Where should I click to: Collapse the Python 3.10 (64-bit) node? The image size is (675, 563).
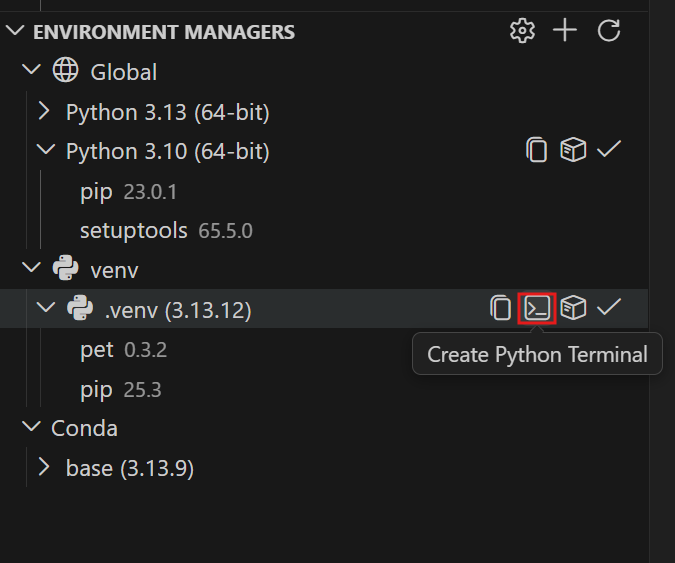(45, 151)
